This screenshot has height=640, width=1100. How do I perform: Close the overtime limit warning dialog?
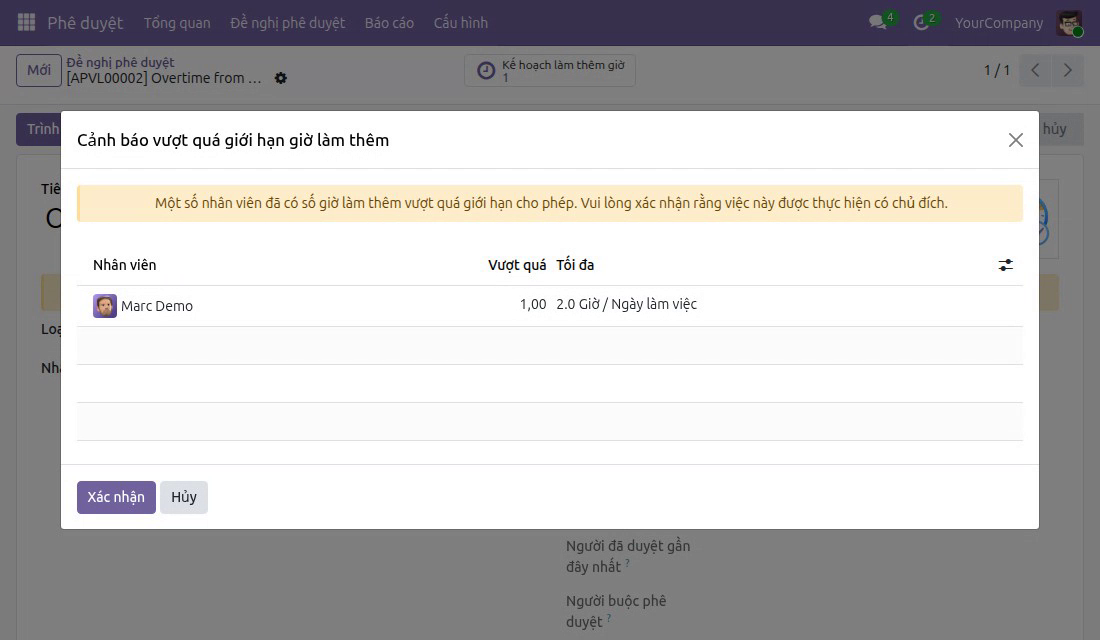tap(1015, 140)
